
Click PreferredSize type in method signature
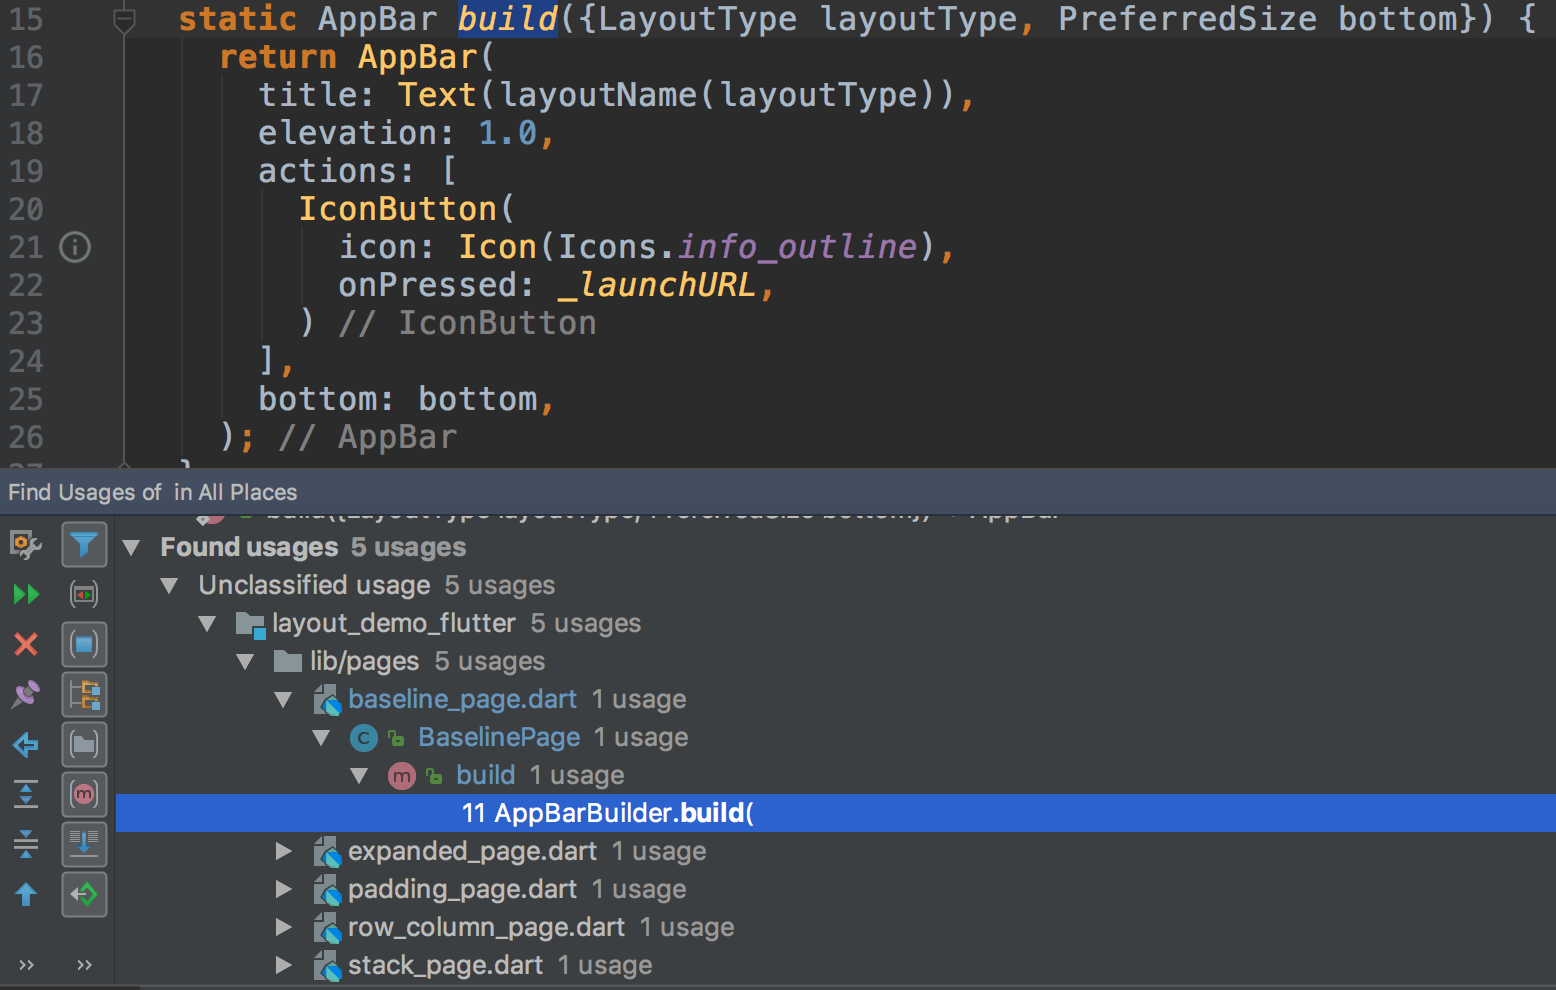click(1187, 19)
